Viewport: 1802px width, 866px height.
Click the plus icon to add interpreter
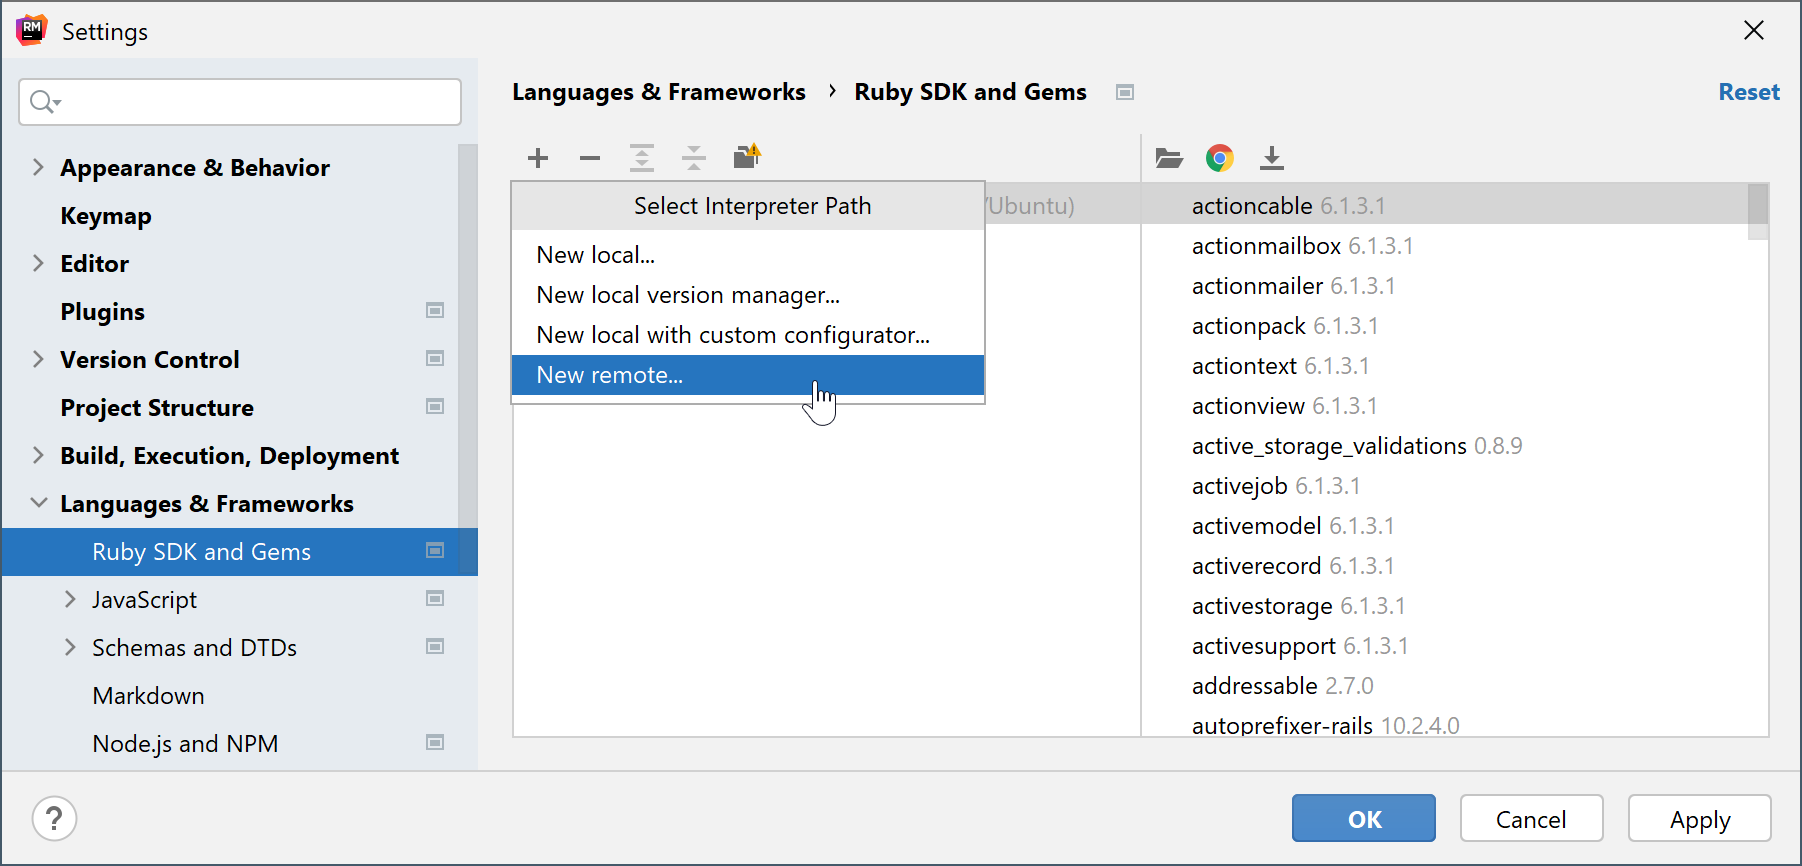(538, 158)
